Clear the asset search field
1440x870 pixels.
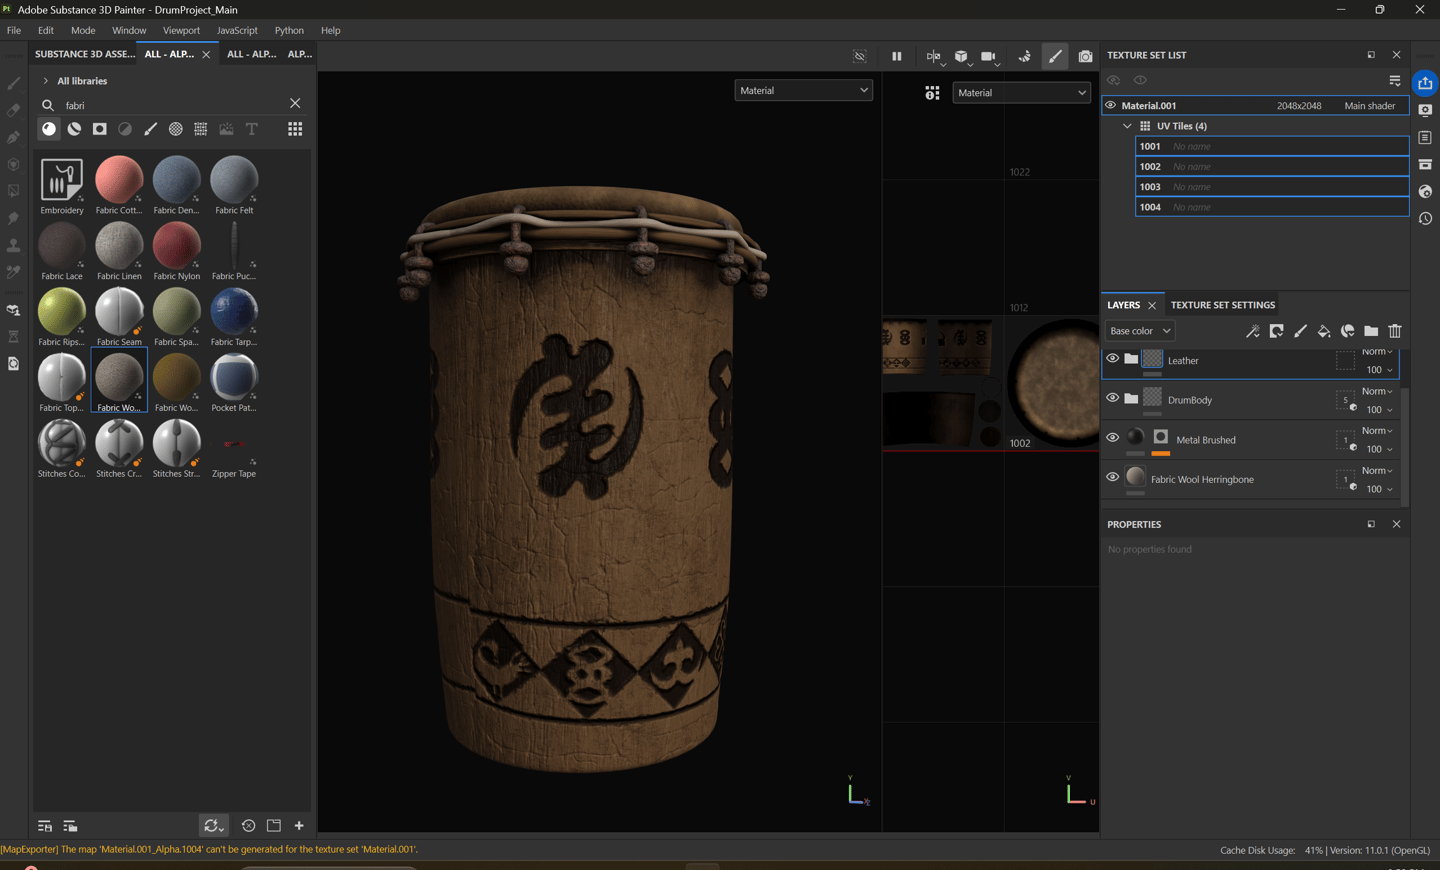[295, 104]
